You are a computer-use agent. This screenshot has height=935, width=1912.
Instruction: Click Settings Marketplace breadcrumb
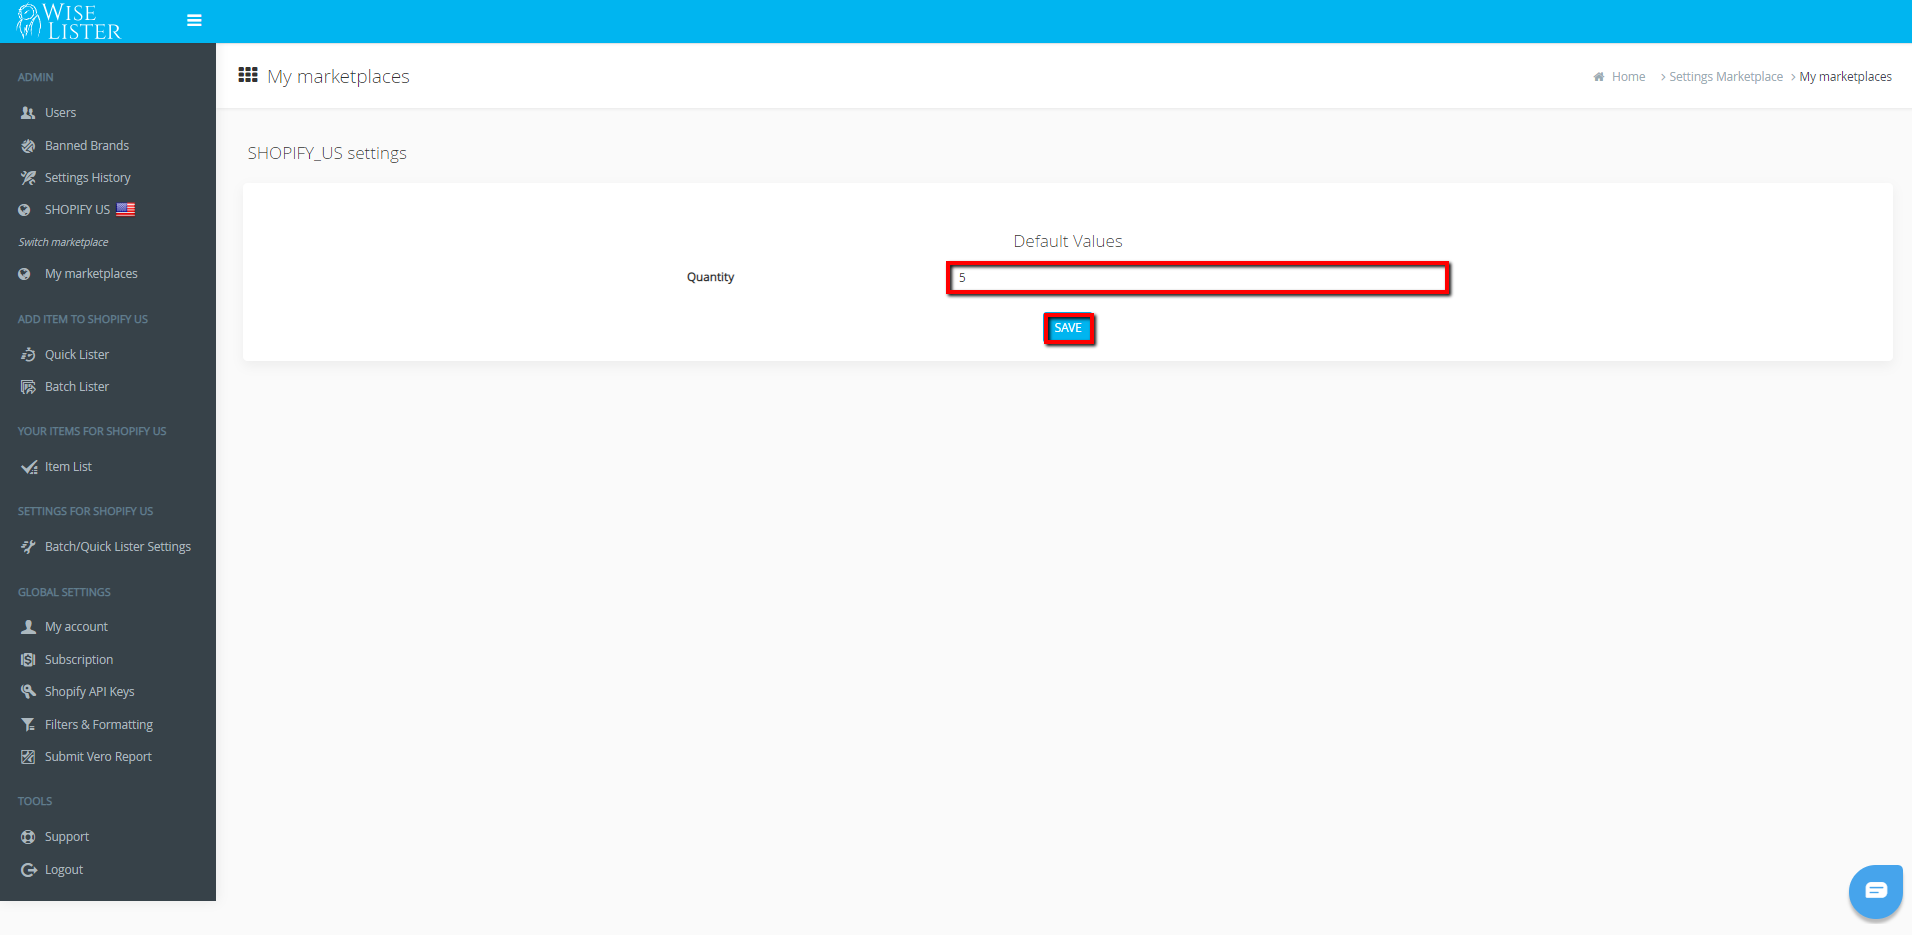(x=1726, y=77)
